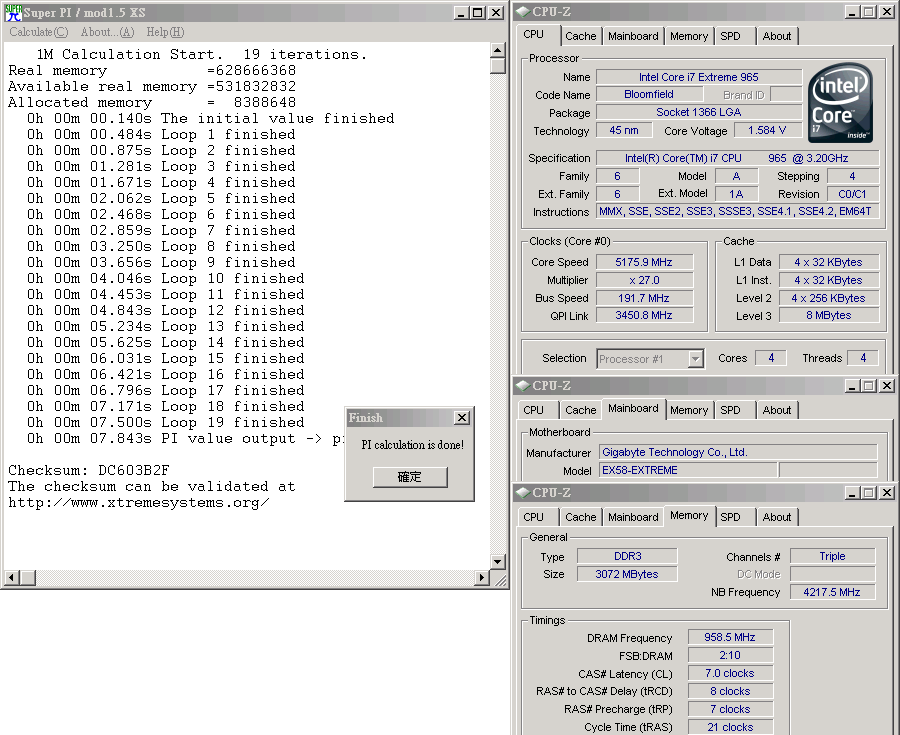Click the Core Voltage value 1.584 V
Image resolution: width=900 pixels, height=735 pixels.
(767, 130)
